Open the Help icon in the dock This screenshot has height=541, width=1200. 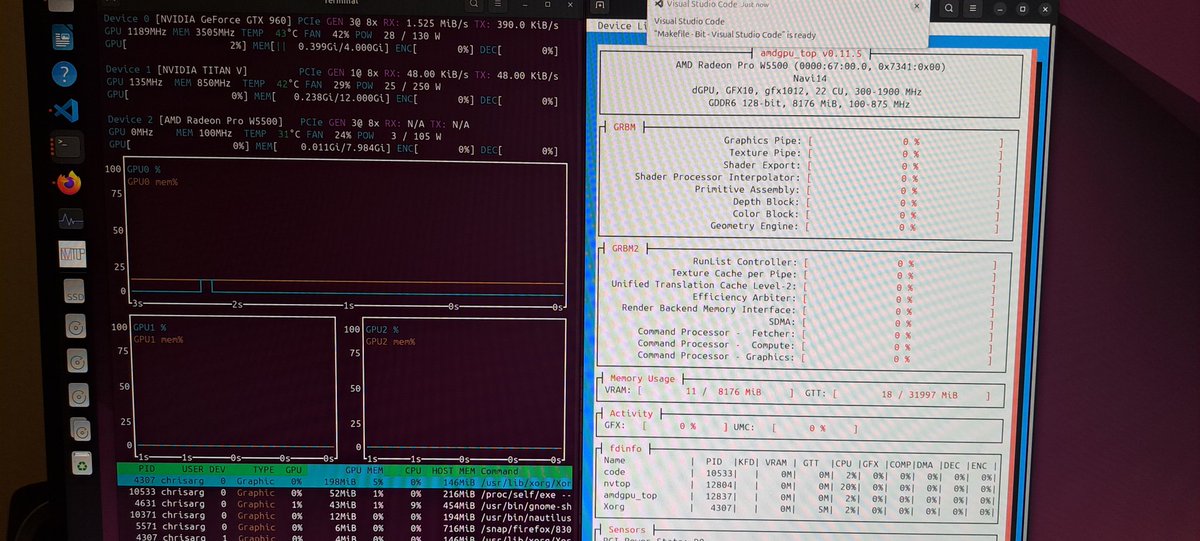[64, 73]
